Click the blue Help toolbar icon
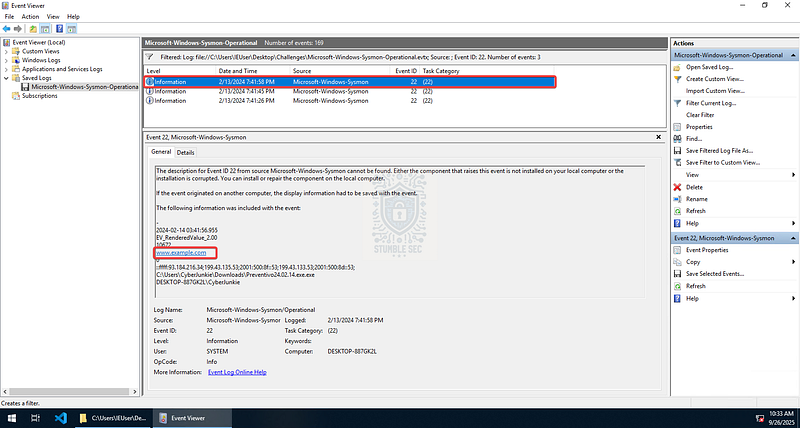This screenshot has width=800, height=428. coord(60,29)
